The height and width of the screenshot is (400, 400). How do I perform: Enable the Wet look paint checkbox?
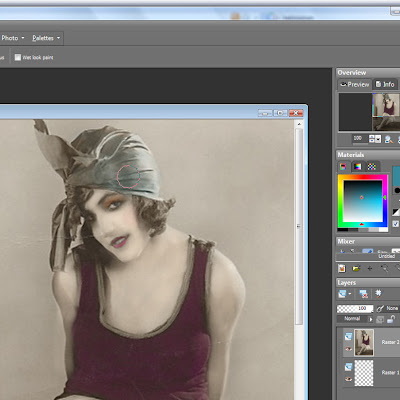click(18, 57)
